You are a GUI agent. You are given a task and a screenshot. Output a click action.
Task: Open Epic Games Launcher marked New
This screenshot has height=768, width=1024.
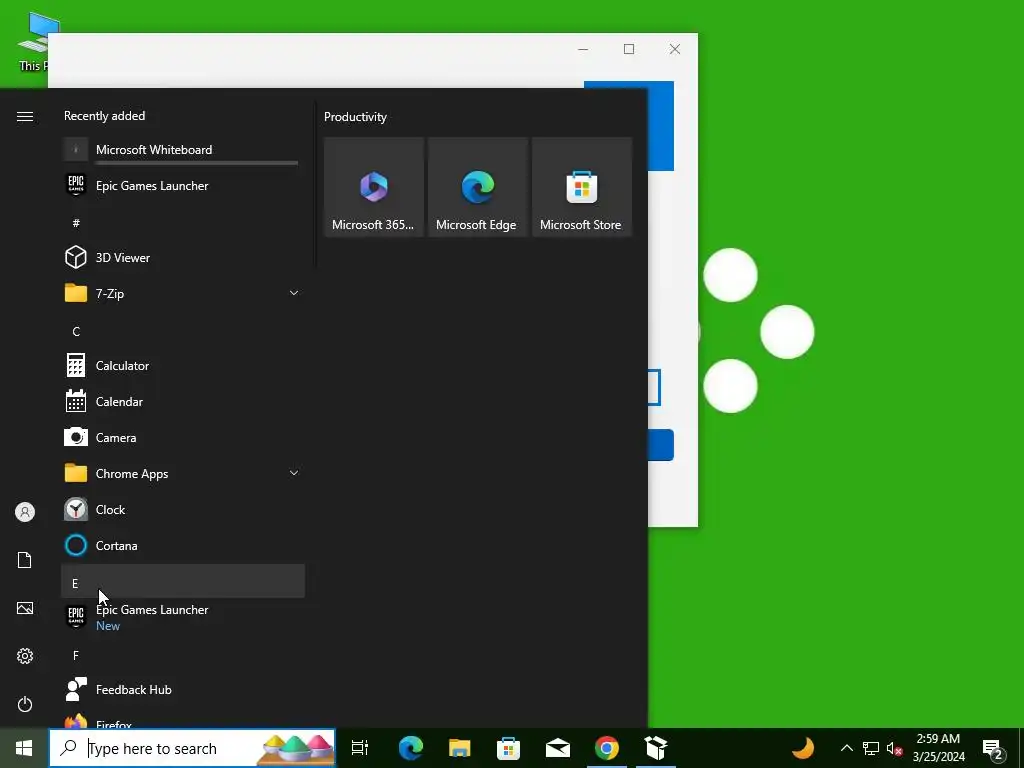tap(182, 617)
